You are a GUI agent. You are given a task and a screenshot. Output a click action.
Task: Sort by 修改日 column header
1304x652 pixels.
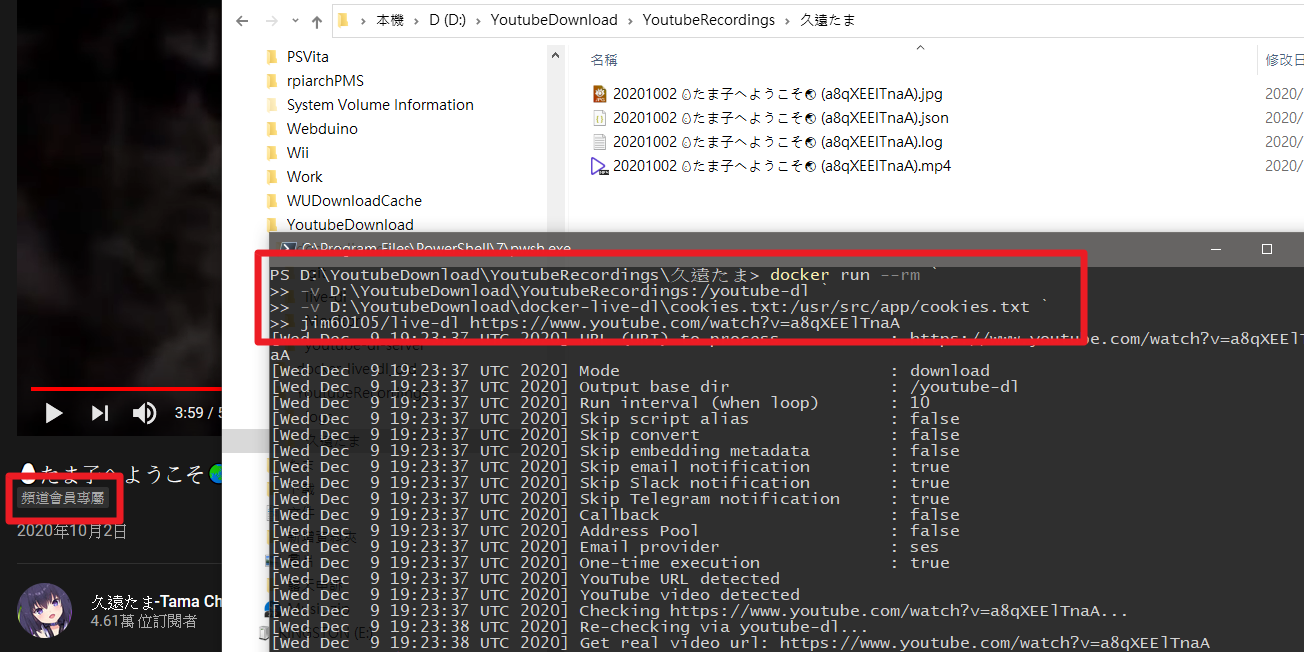pos(1284,60)
